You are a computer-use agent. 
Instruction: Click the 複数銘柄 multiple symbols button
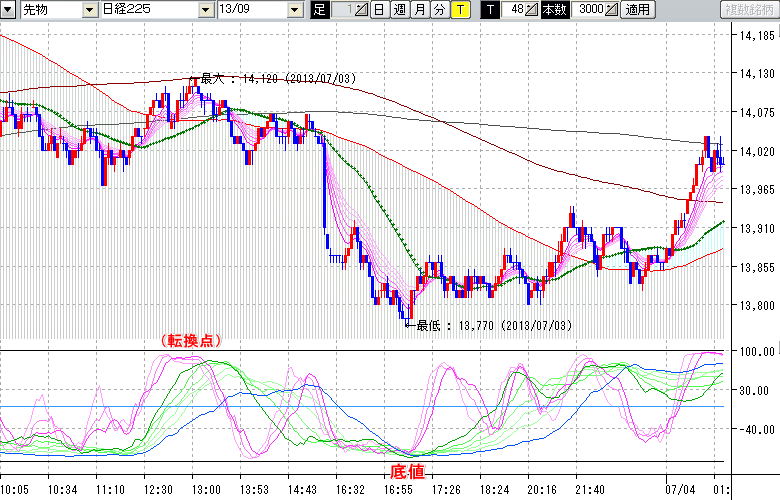pyautogui.click(x=748, y=10)
